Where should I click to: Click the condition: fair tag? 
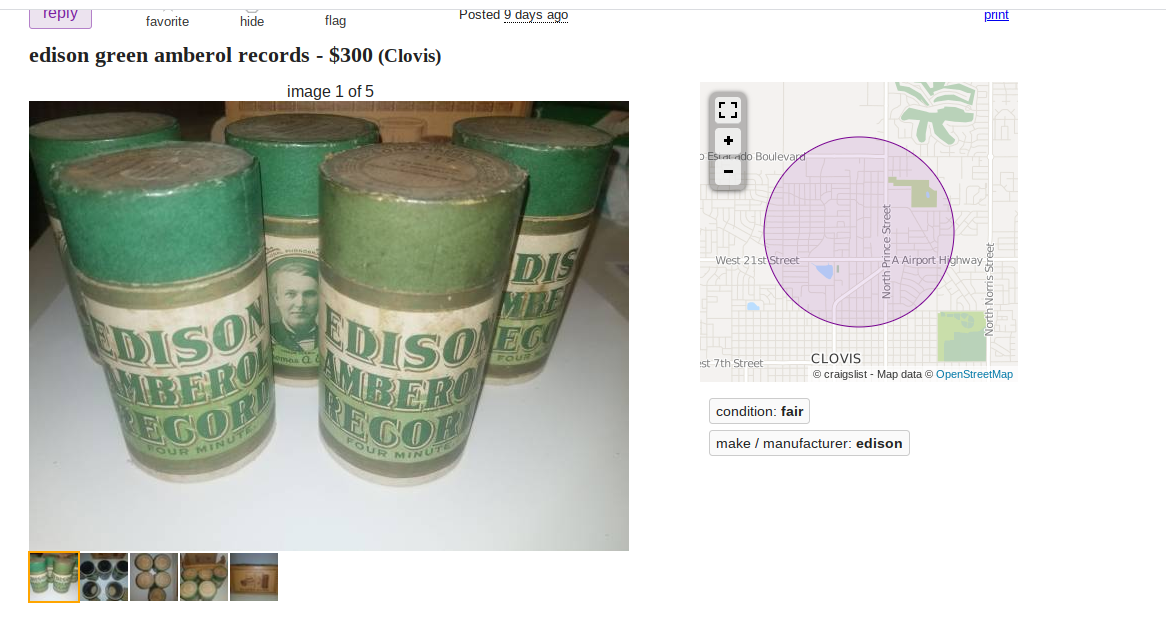pyautogui.click(x=759, y=411)
